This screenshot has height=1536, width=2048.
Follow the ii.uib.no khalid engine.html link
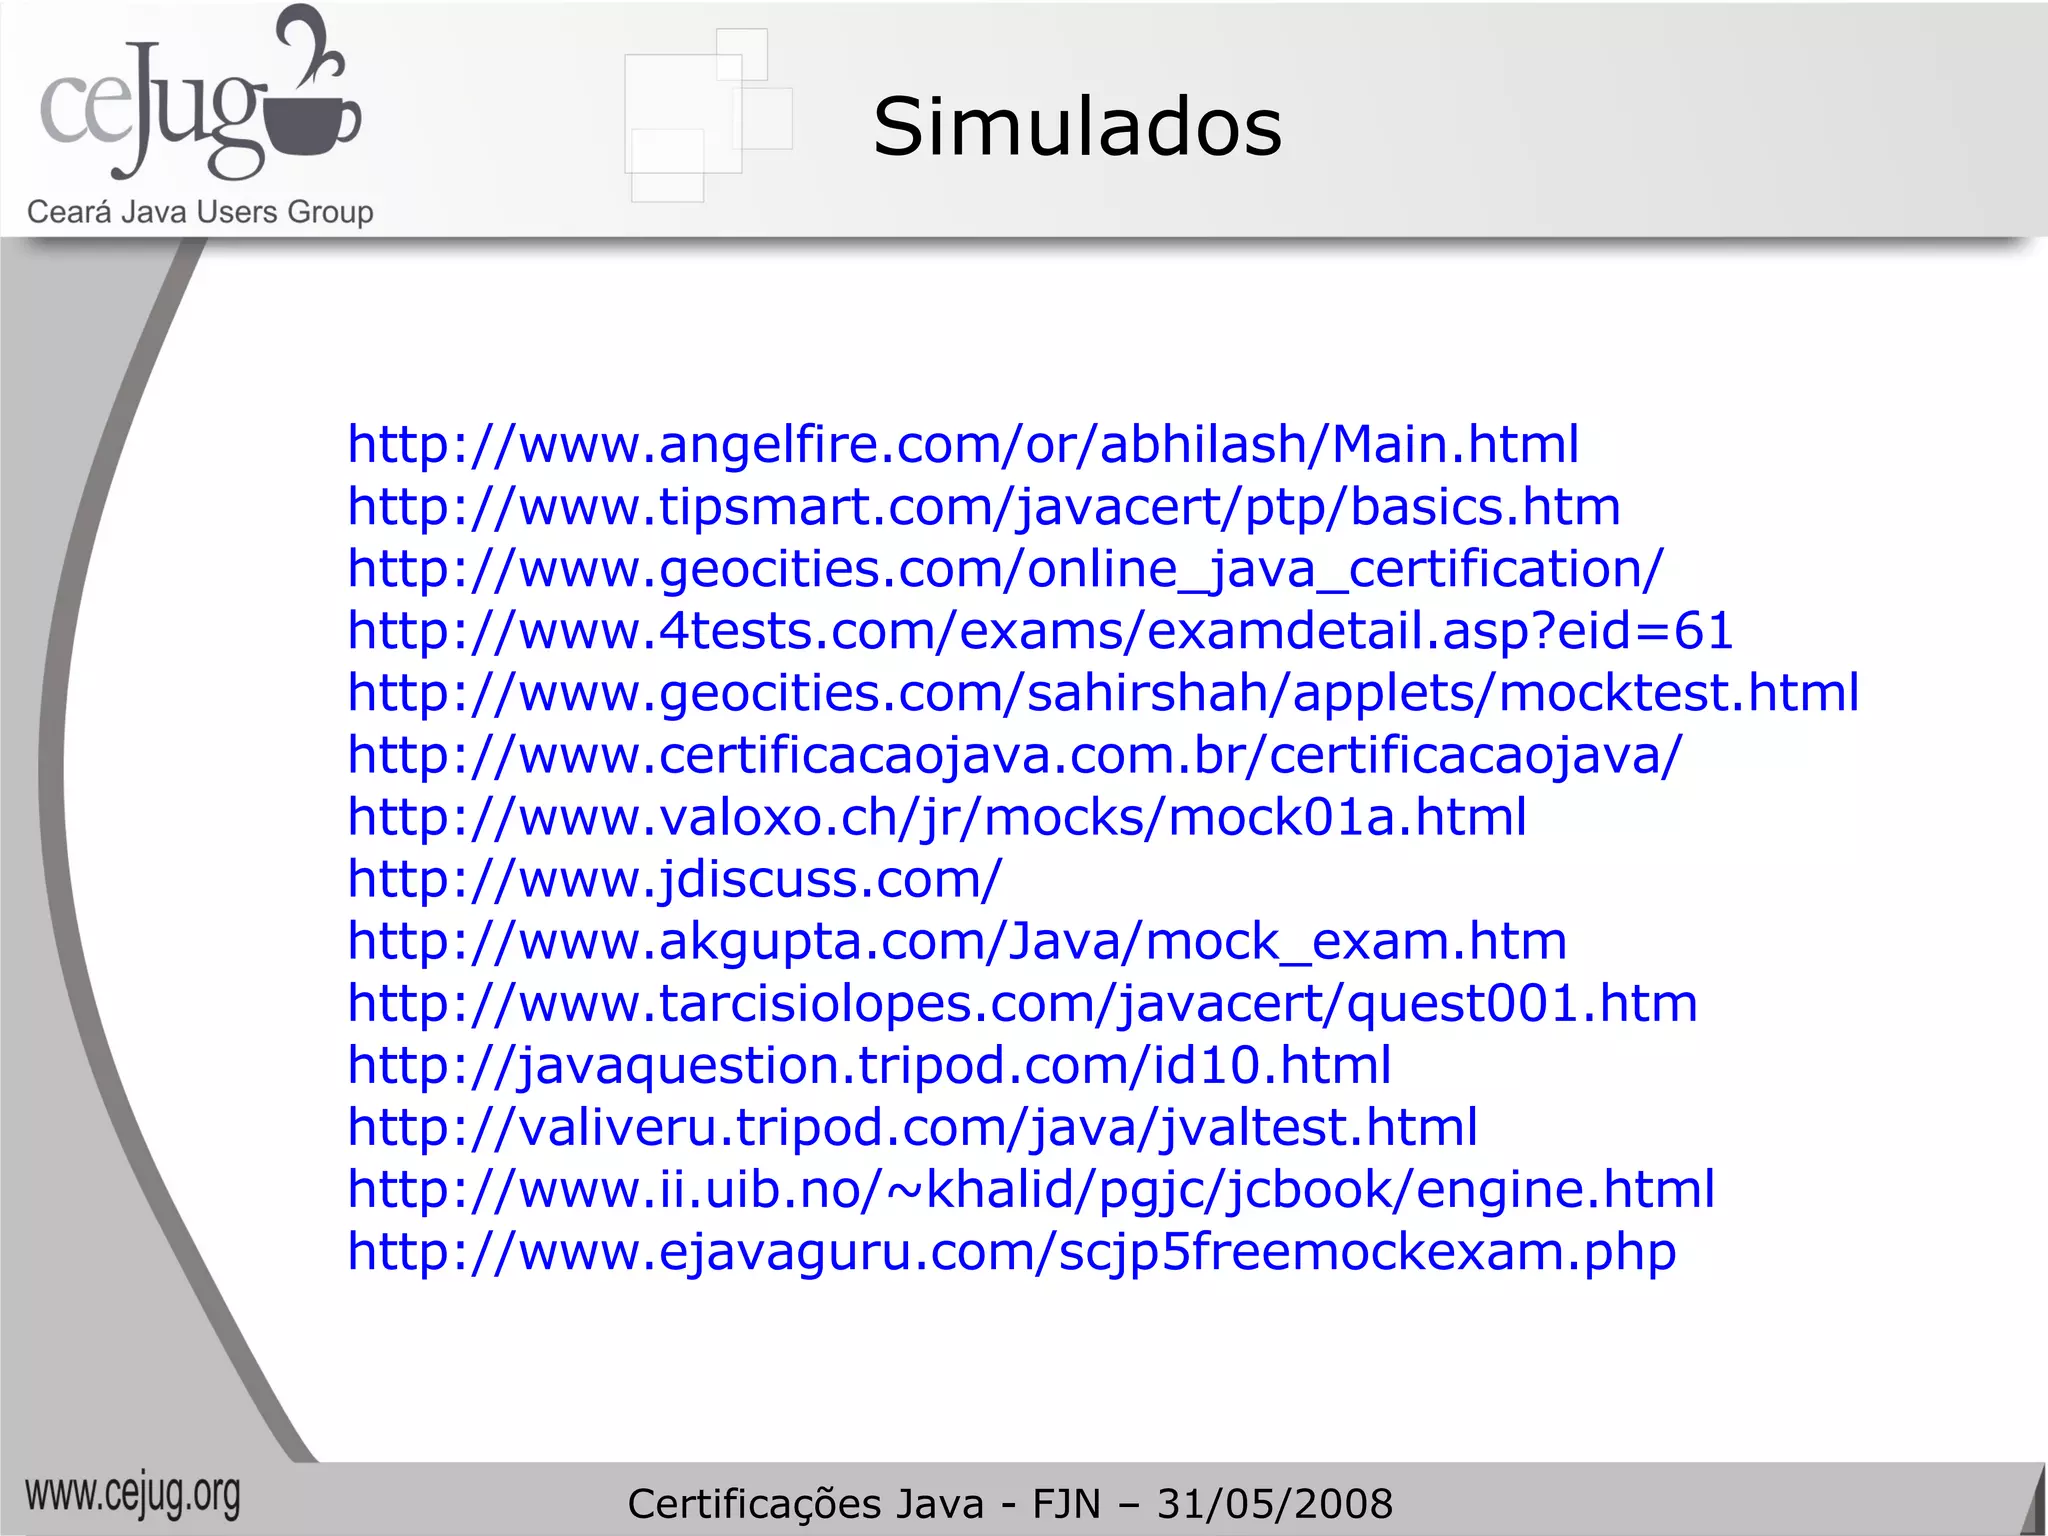[1031, 1190]
